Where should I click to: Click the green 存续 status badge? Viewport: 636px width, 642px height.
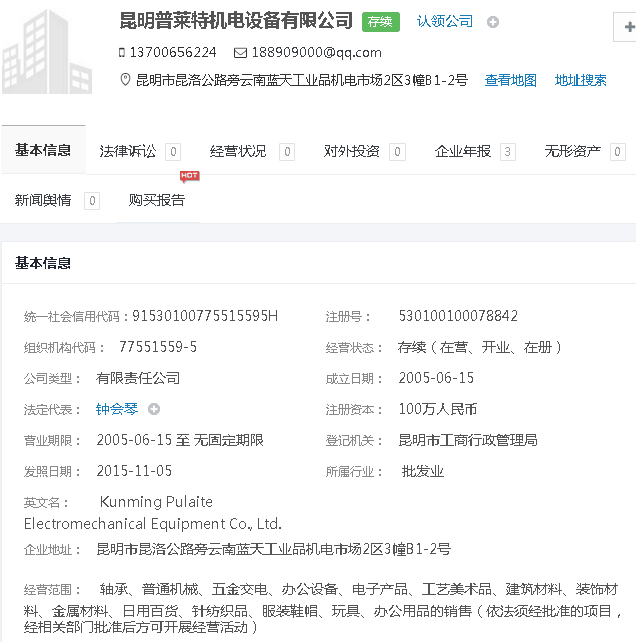380,22
